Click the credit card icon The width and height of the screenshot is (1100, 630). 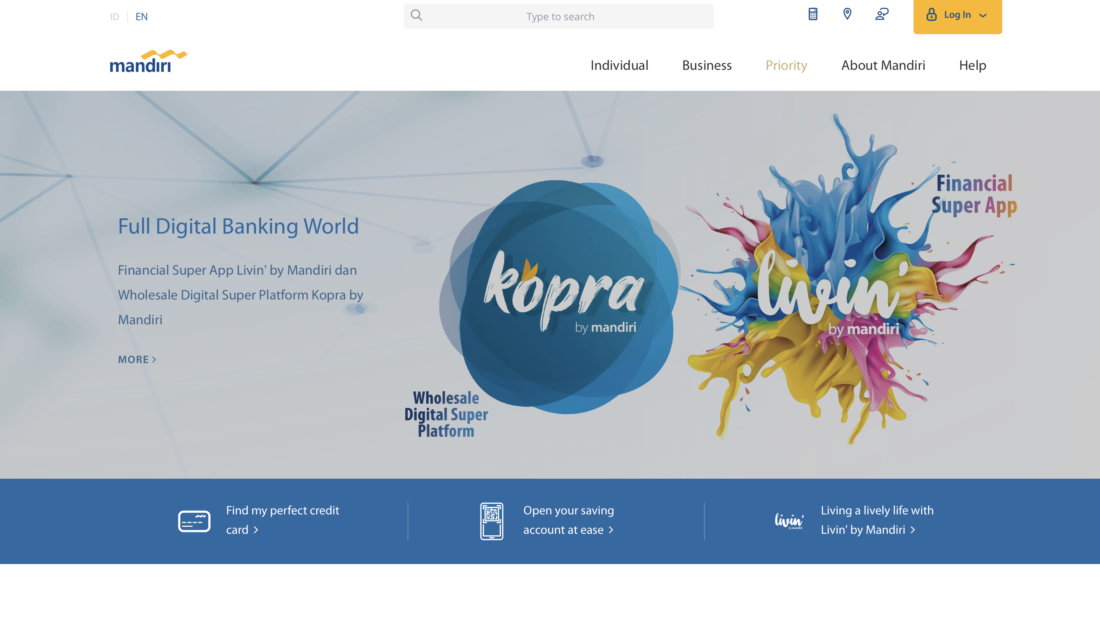(x=194, y=521)
